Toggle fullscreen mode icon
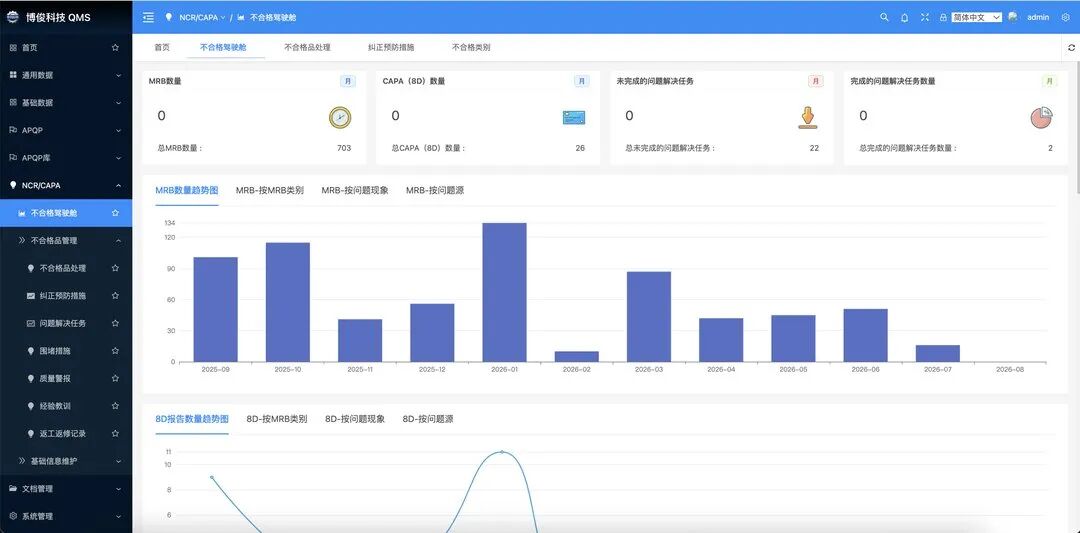The width and height of the screenshot is (1080, 533). tap(924, 17)
